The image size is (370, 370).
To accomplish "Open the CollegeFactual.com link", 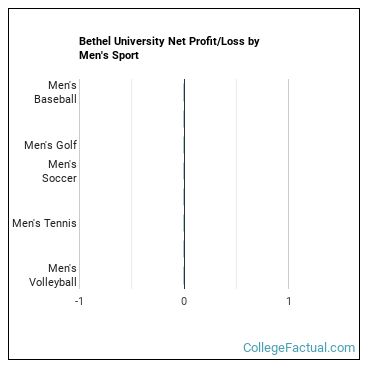I will click(299, 348).
